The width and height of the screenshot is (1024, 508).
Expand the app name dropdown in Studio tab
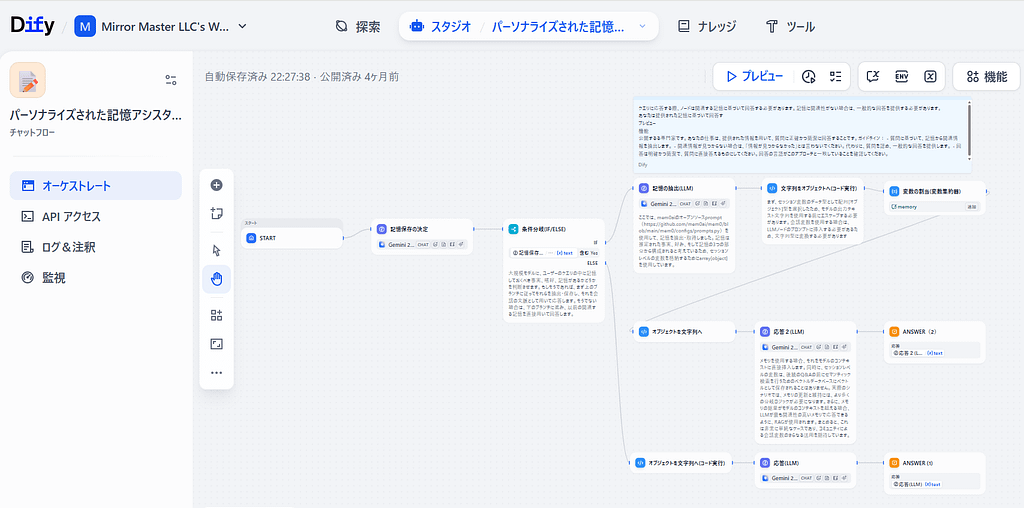642,26
